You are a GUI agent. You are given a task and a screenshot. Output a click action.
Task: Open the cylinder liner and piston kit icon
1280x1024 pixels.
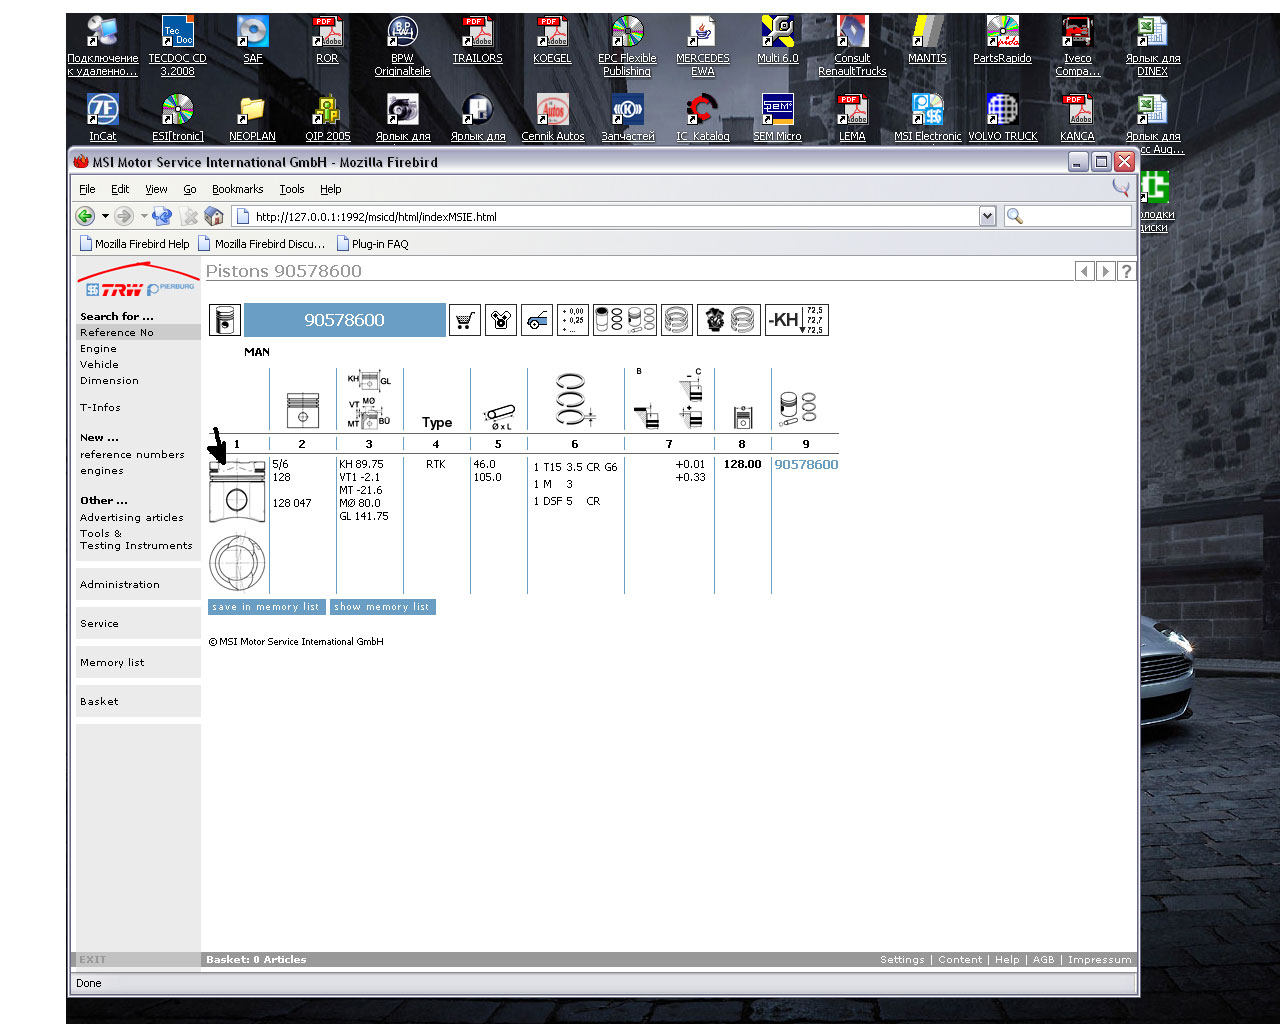point(625,320)
